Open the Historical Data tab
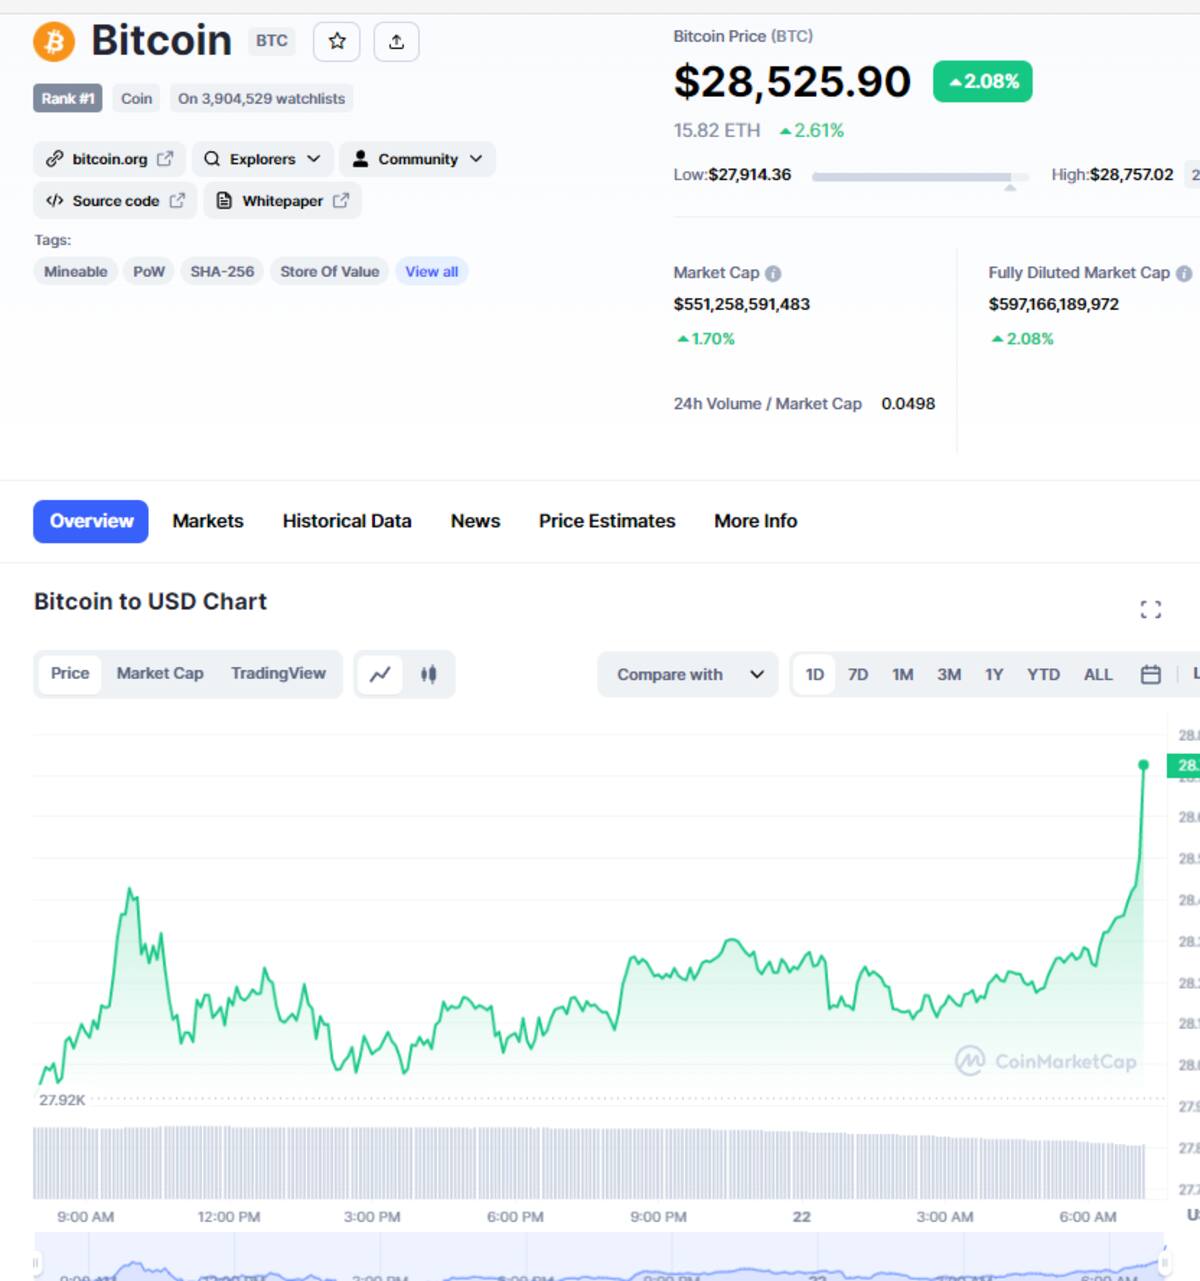 [x=347, y=521]
